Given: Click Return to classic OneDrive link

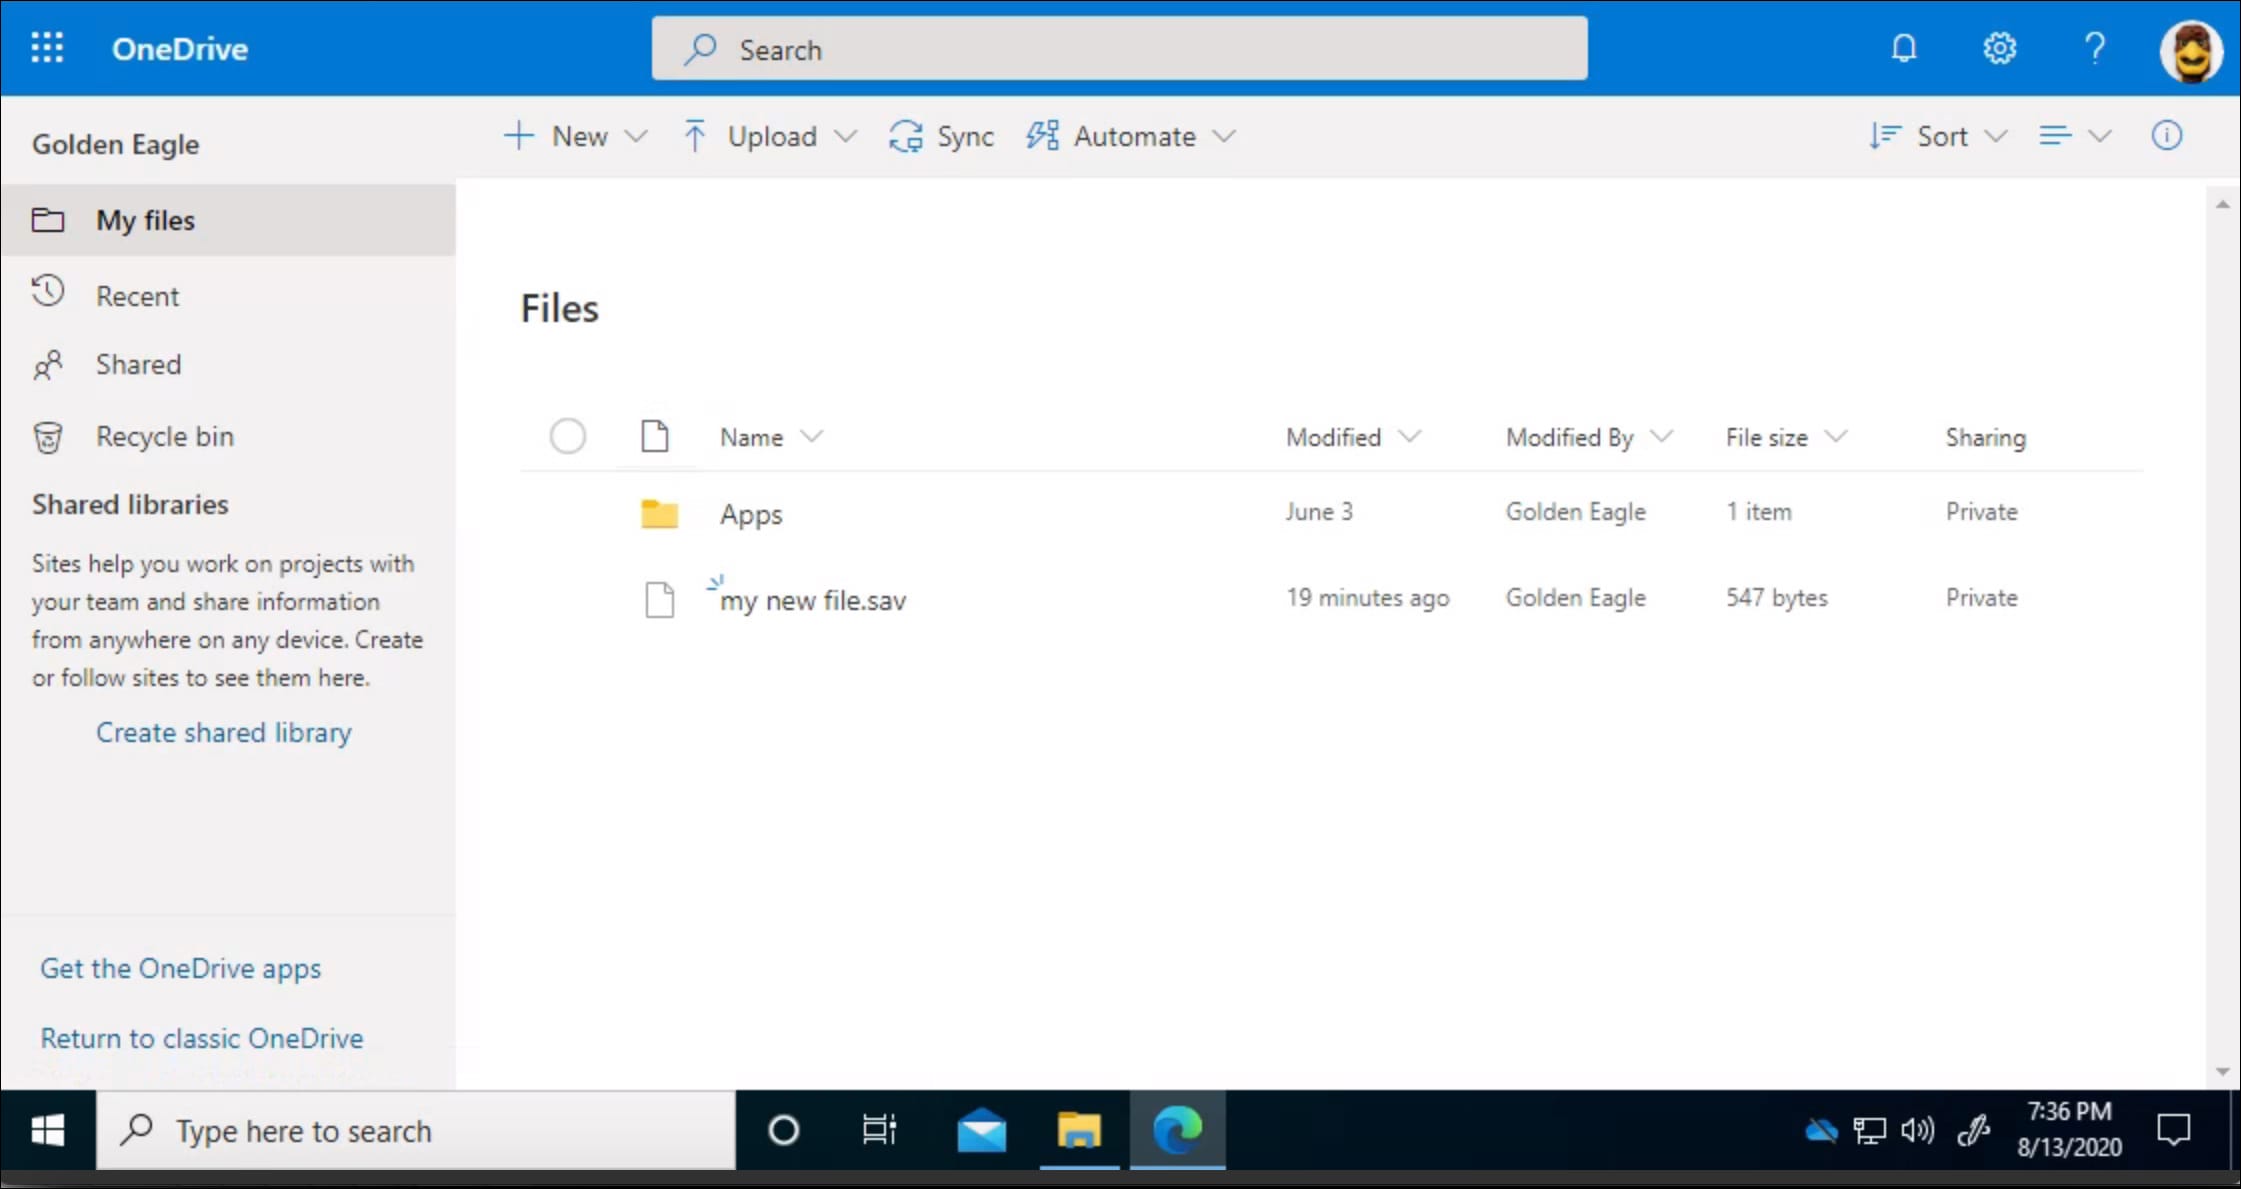Looking at the screenshot, I should pos(200,1038).
